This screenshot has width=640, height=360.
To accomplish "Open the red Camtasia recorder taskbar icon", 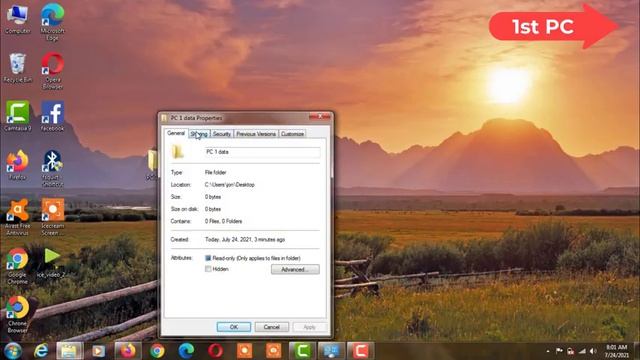I will click(360, 351).
